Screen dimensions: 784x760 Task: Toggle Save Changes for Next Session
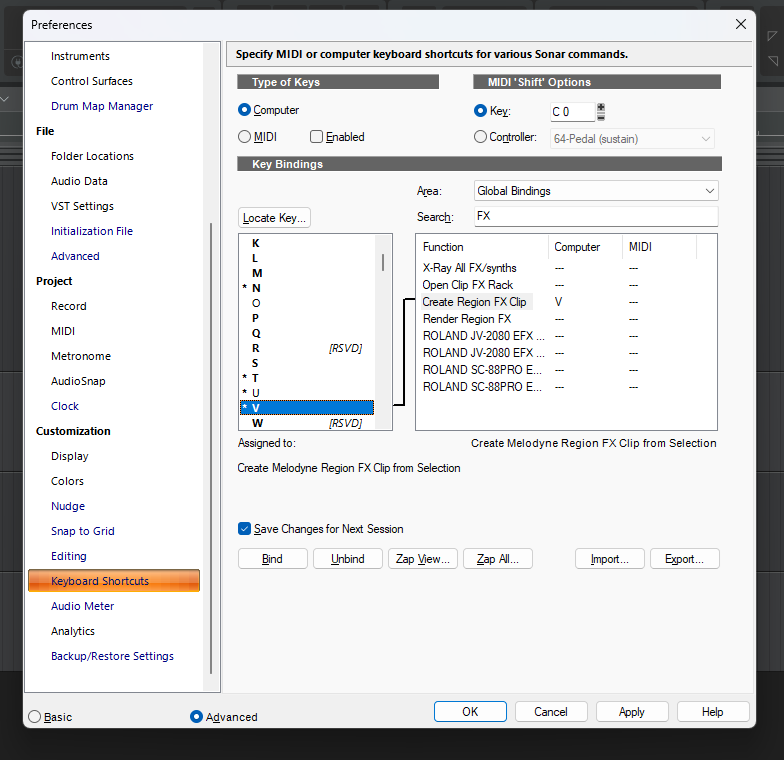244,528
